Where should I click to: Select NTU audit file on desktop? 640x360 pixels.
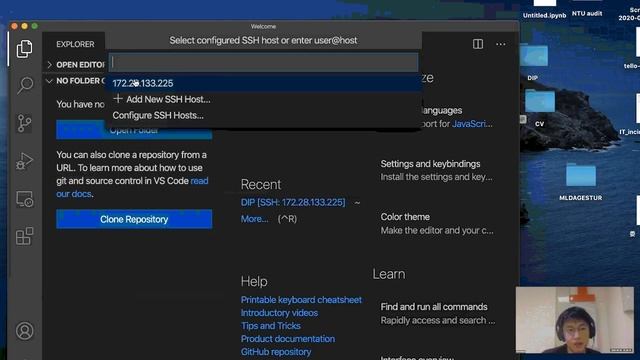(587, 8)
